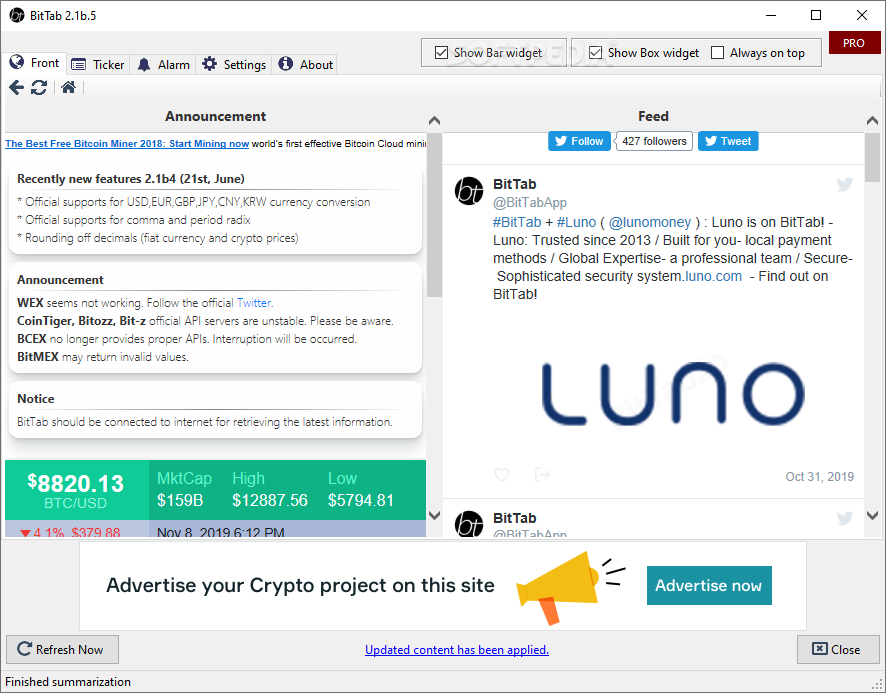Click the BitTab name in first tweet
Screen dimensions: 886x693
514,184
